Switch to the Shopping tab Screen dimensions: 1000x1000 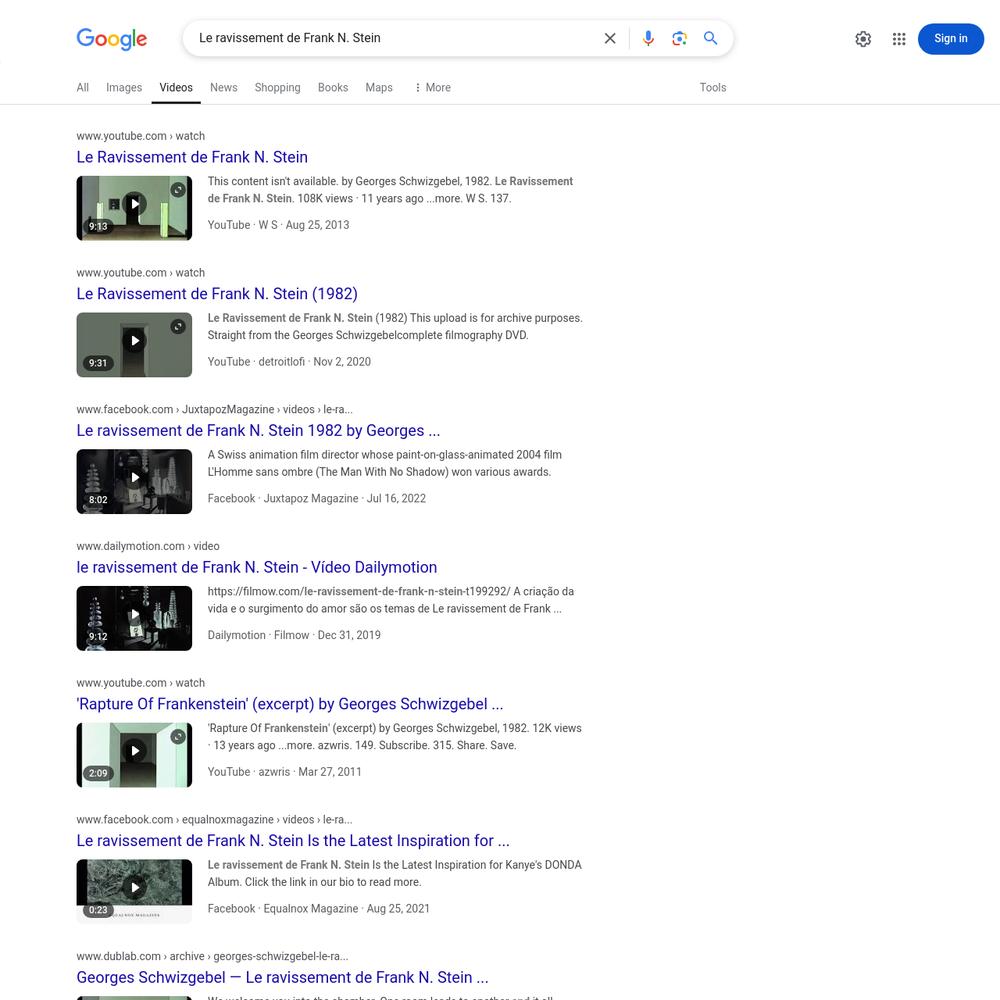tap(277, 87)
